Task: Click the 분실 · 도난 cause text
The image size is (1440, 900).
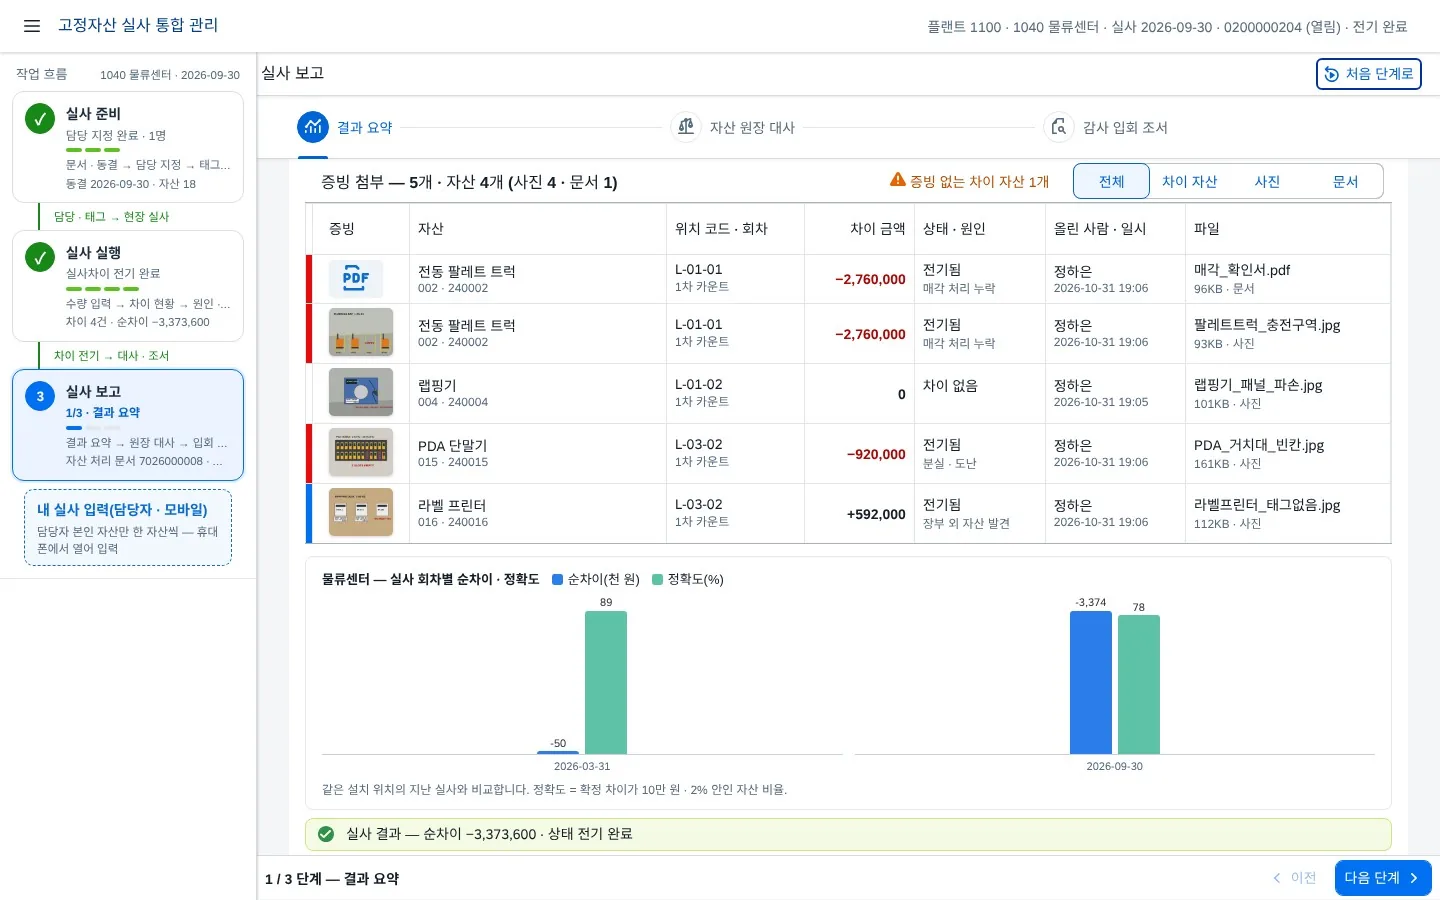Action: pyautogui.click(x=949, y=463)
